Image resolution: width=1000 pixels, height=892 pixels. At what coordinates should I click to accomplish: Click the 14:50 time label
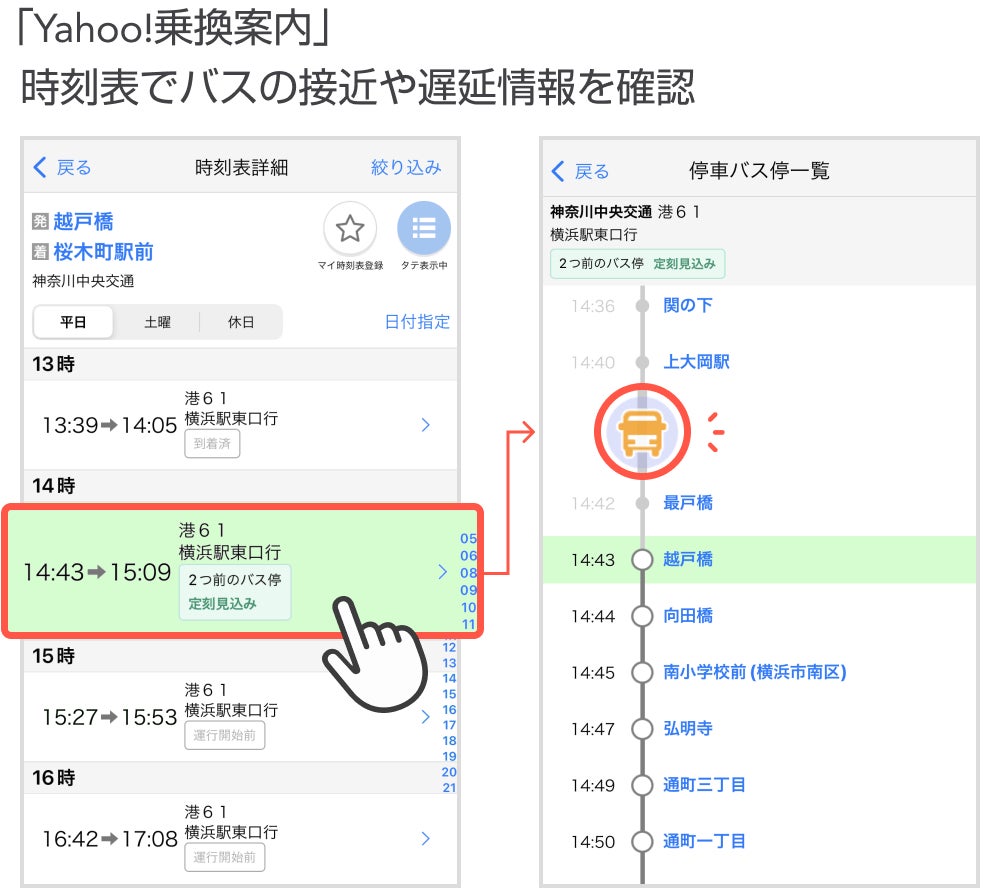(592, 842)
